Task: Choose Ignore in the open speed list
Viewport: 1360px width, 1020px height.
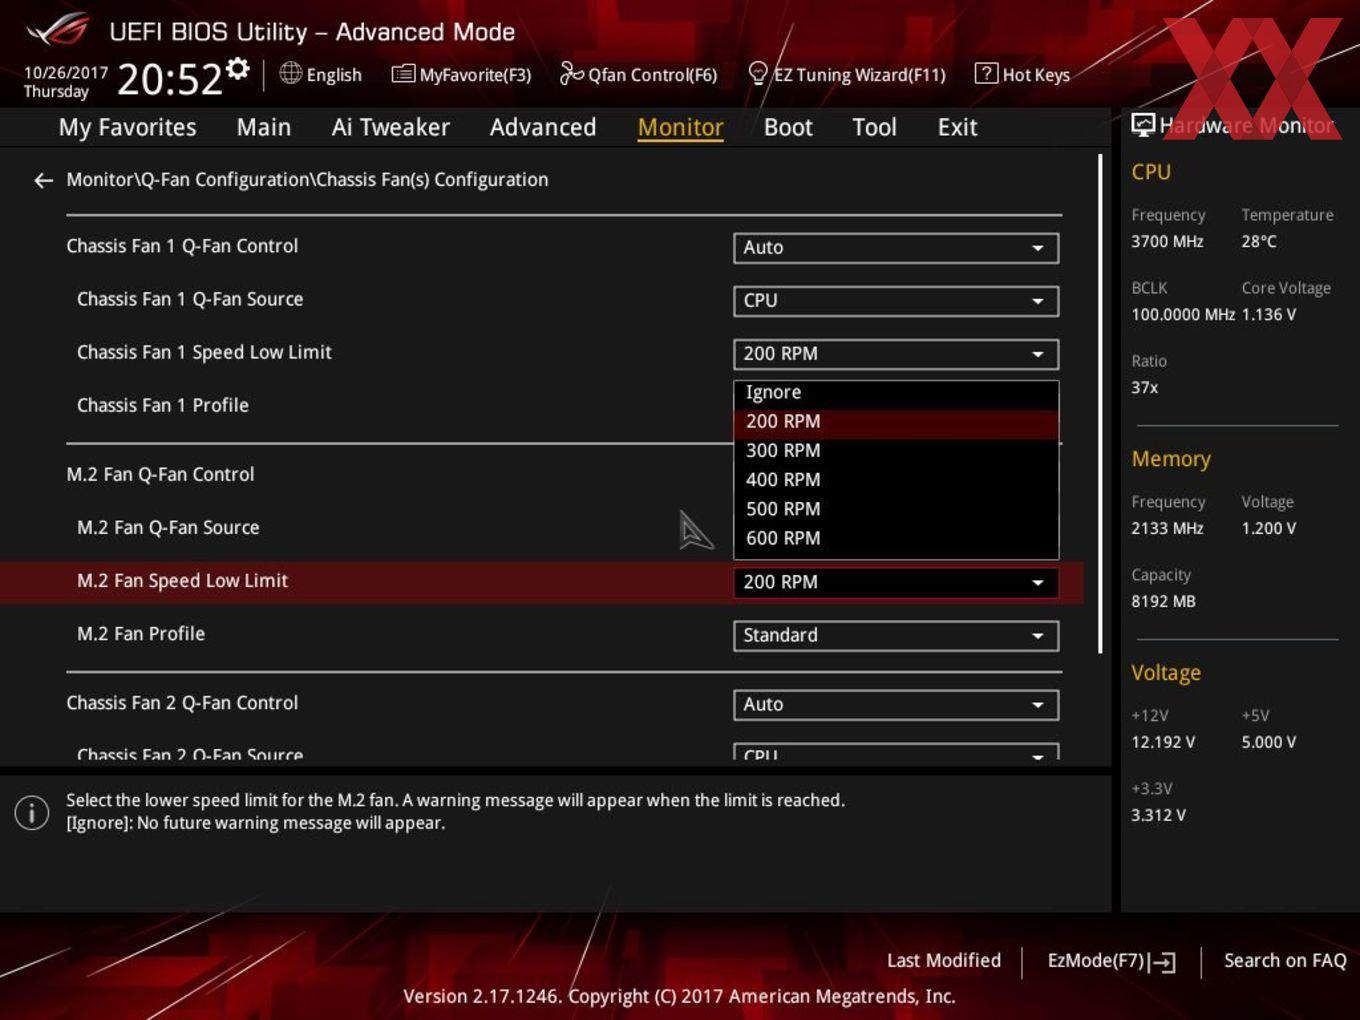Action: (896, 393)
